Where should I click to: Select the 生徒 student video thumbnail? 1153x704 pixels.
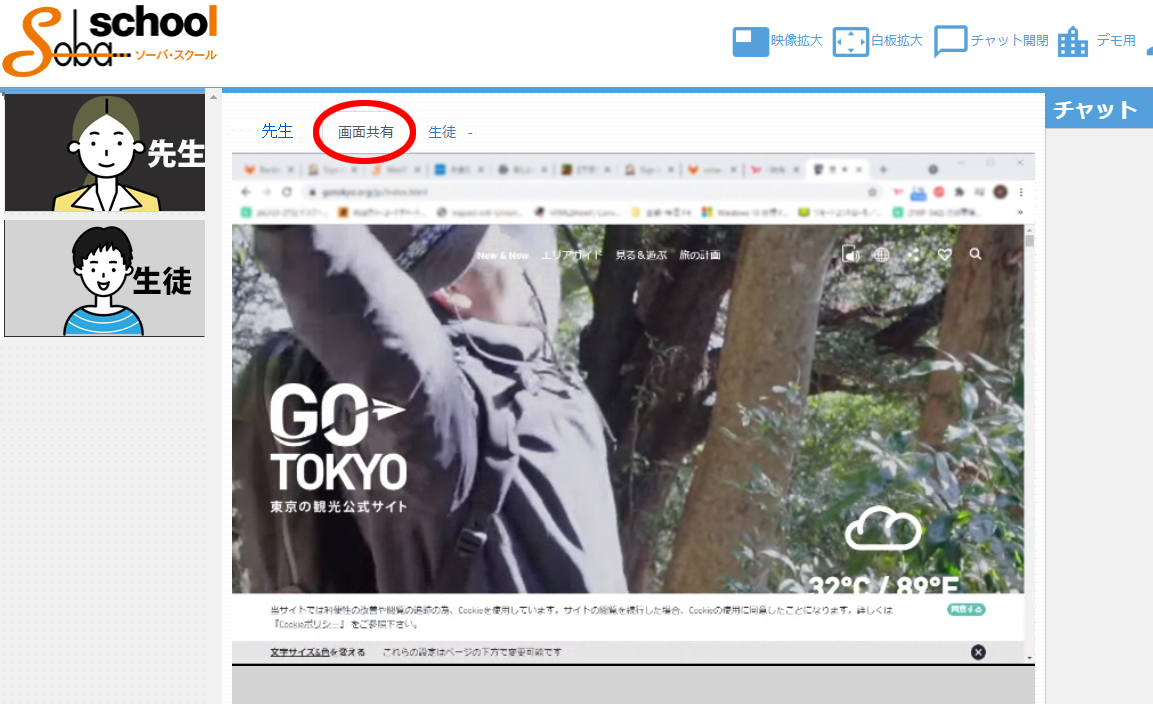pos(104,278)
